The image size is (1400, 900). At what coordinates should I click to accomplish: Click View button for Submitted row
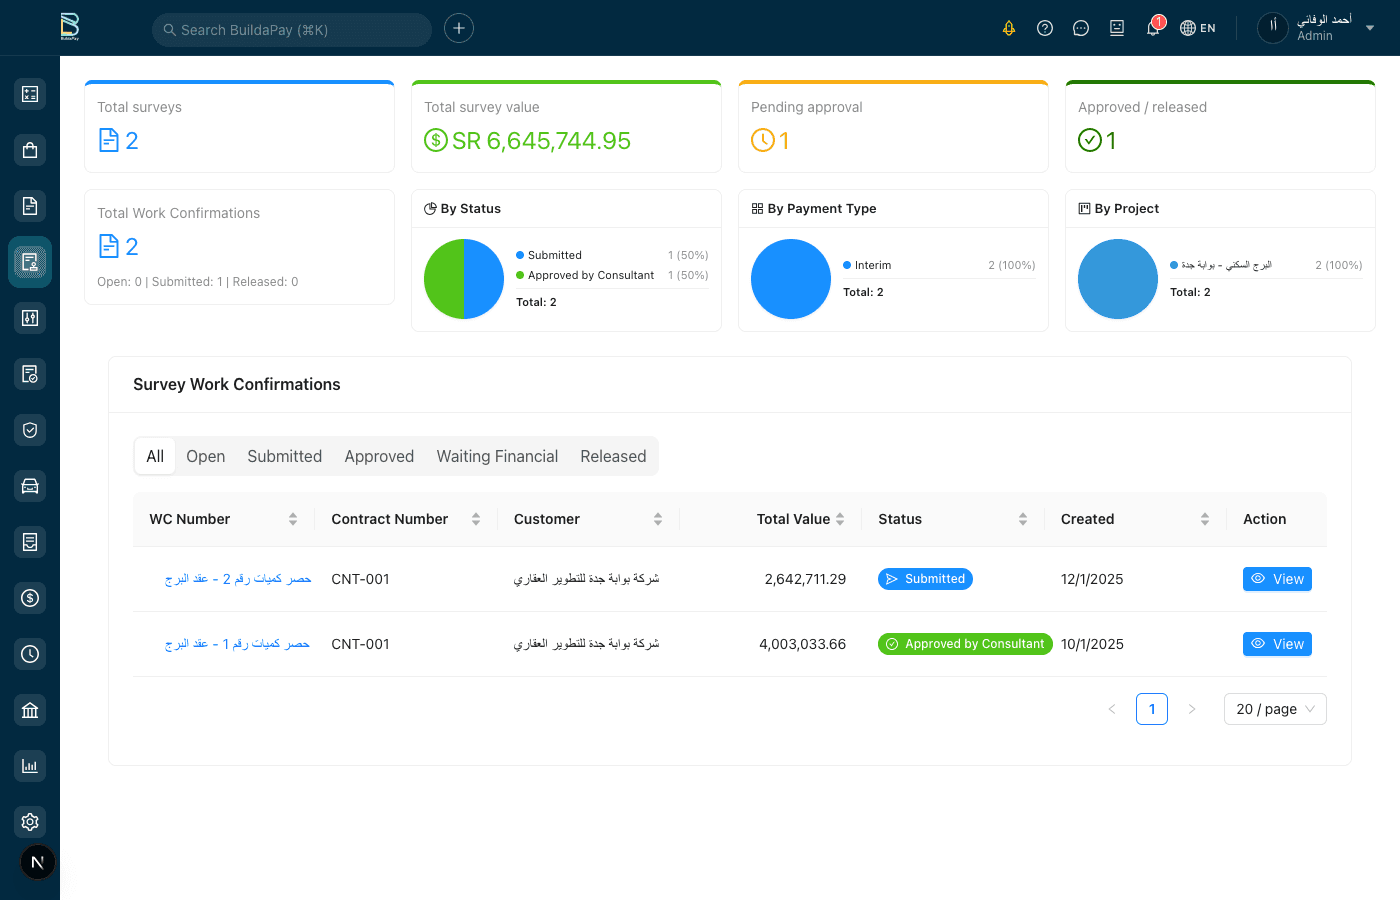[1277, 579]
